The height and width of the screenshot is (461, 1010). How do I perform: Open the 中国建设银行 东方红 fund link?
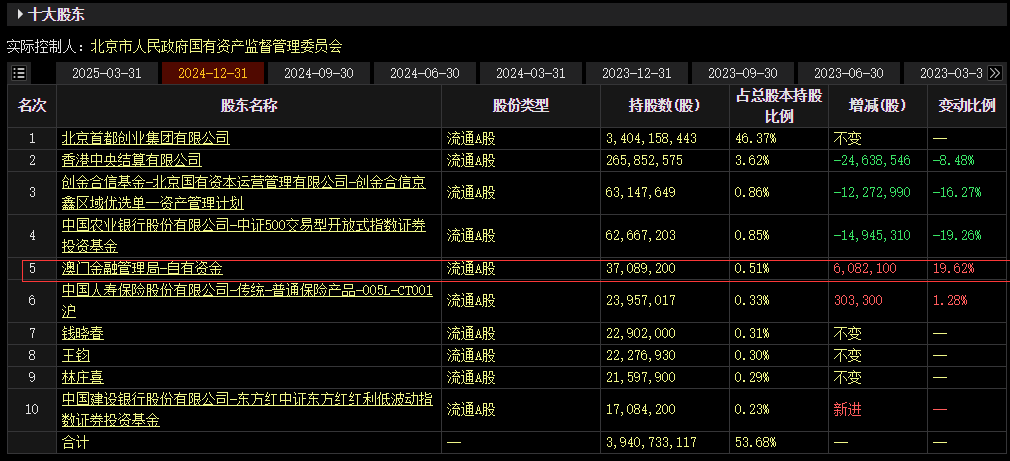tap(247, 409)
